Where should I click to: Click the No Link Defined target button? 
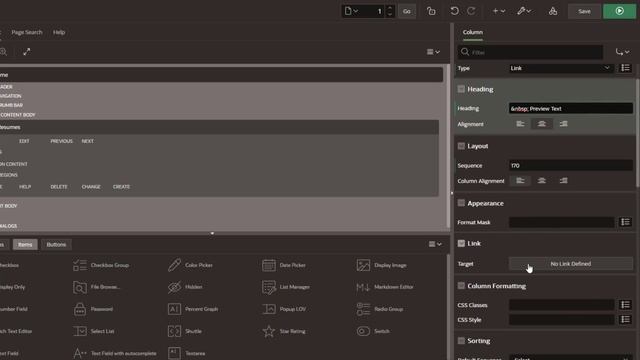pyautogui.click(x=571, y=264)
